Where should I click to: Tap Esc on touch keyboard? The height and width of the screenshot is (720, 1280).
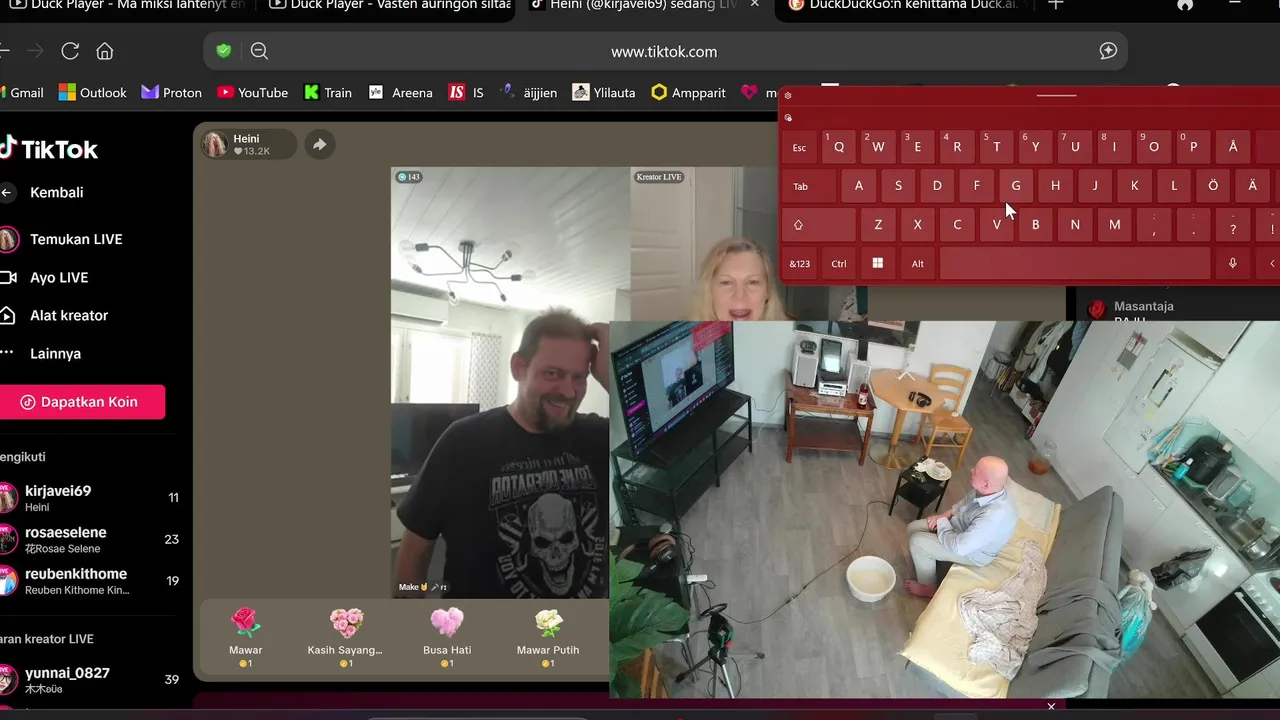(x=799, y=147)
